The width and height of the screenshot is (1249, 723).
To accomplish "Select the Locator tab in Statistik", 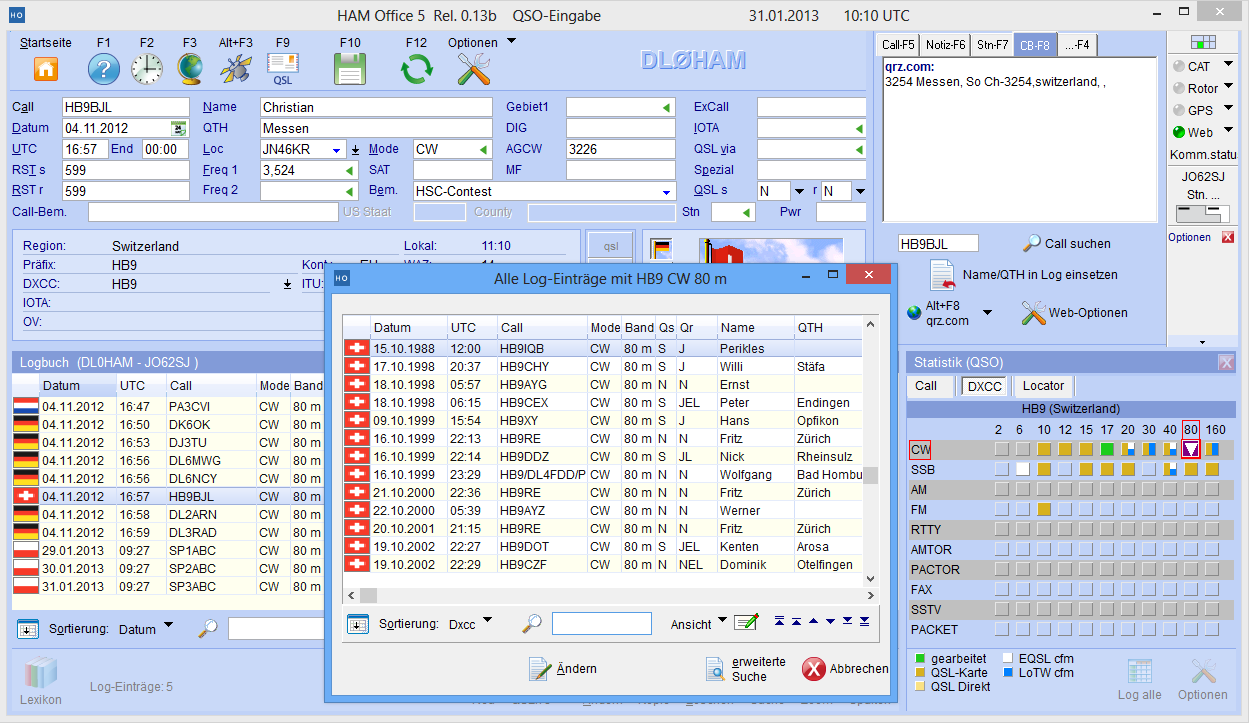I will click(x=1043, y=386).
